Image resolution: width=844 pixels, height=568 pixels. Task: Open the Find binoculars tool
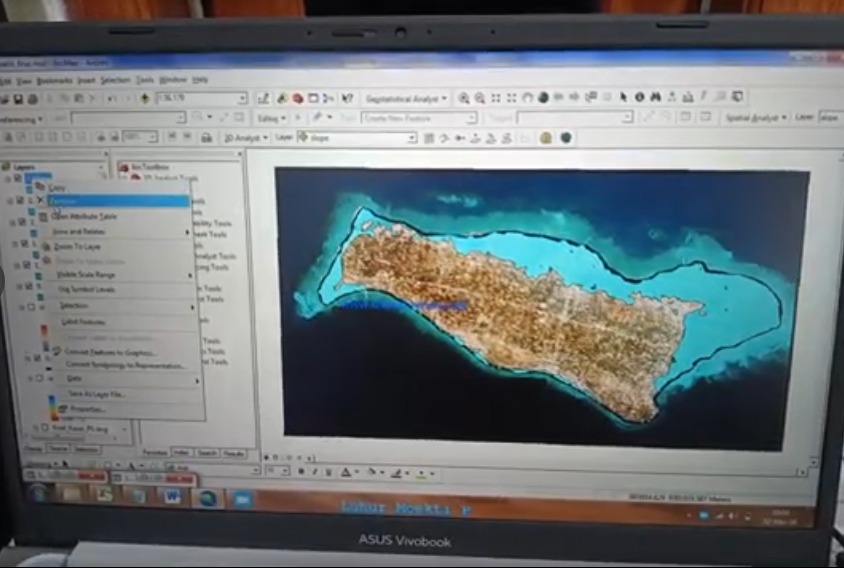click(656, 97)
